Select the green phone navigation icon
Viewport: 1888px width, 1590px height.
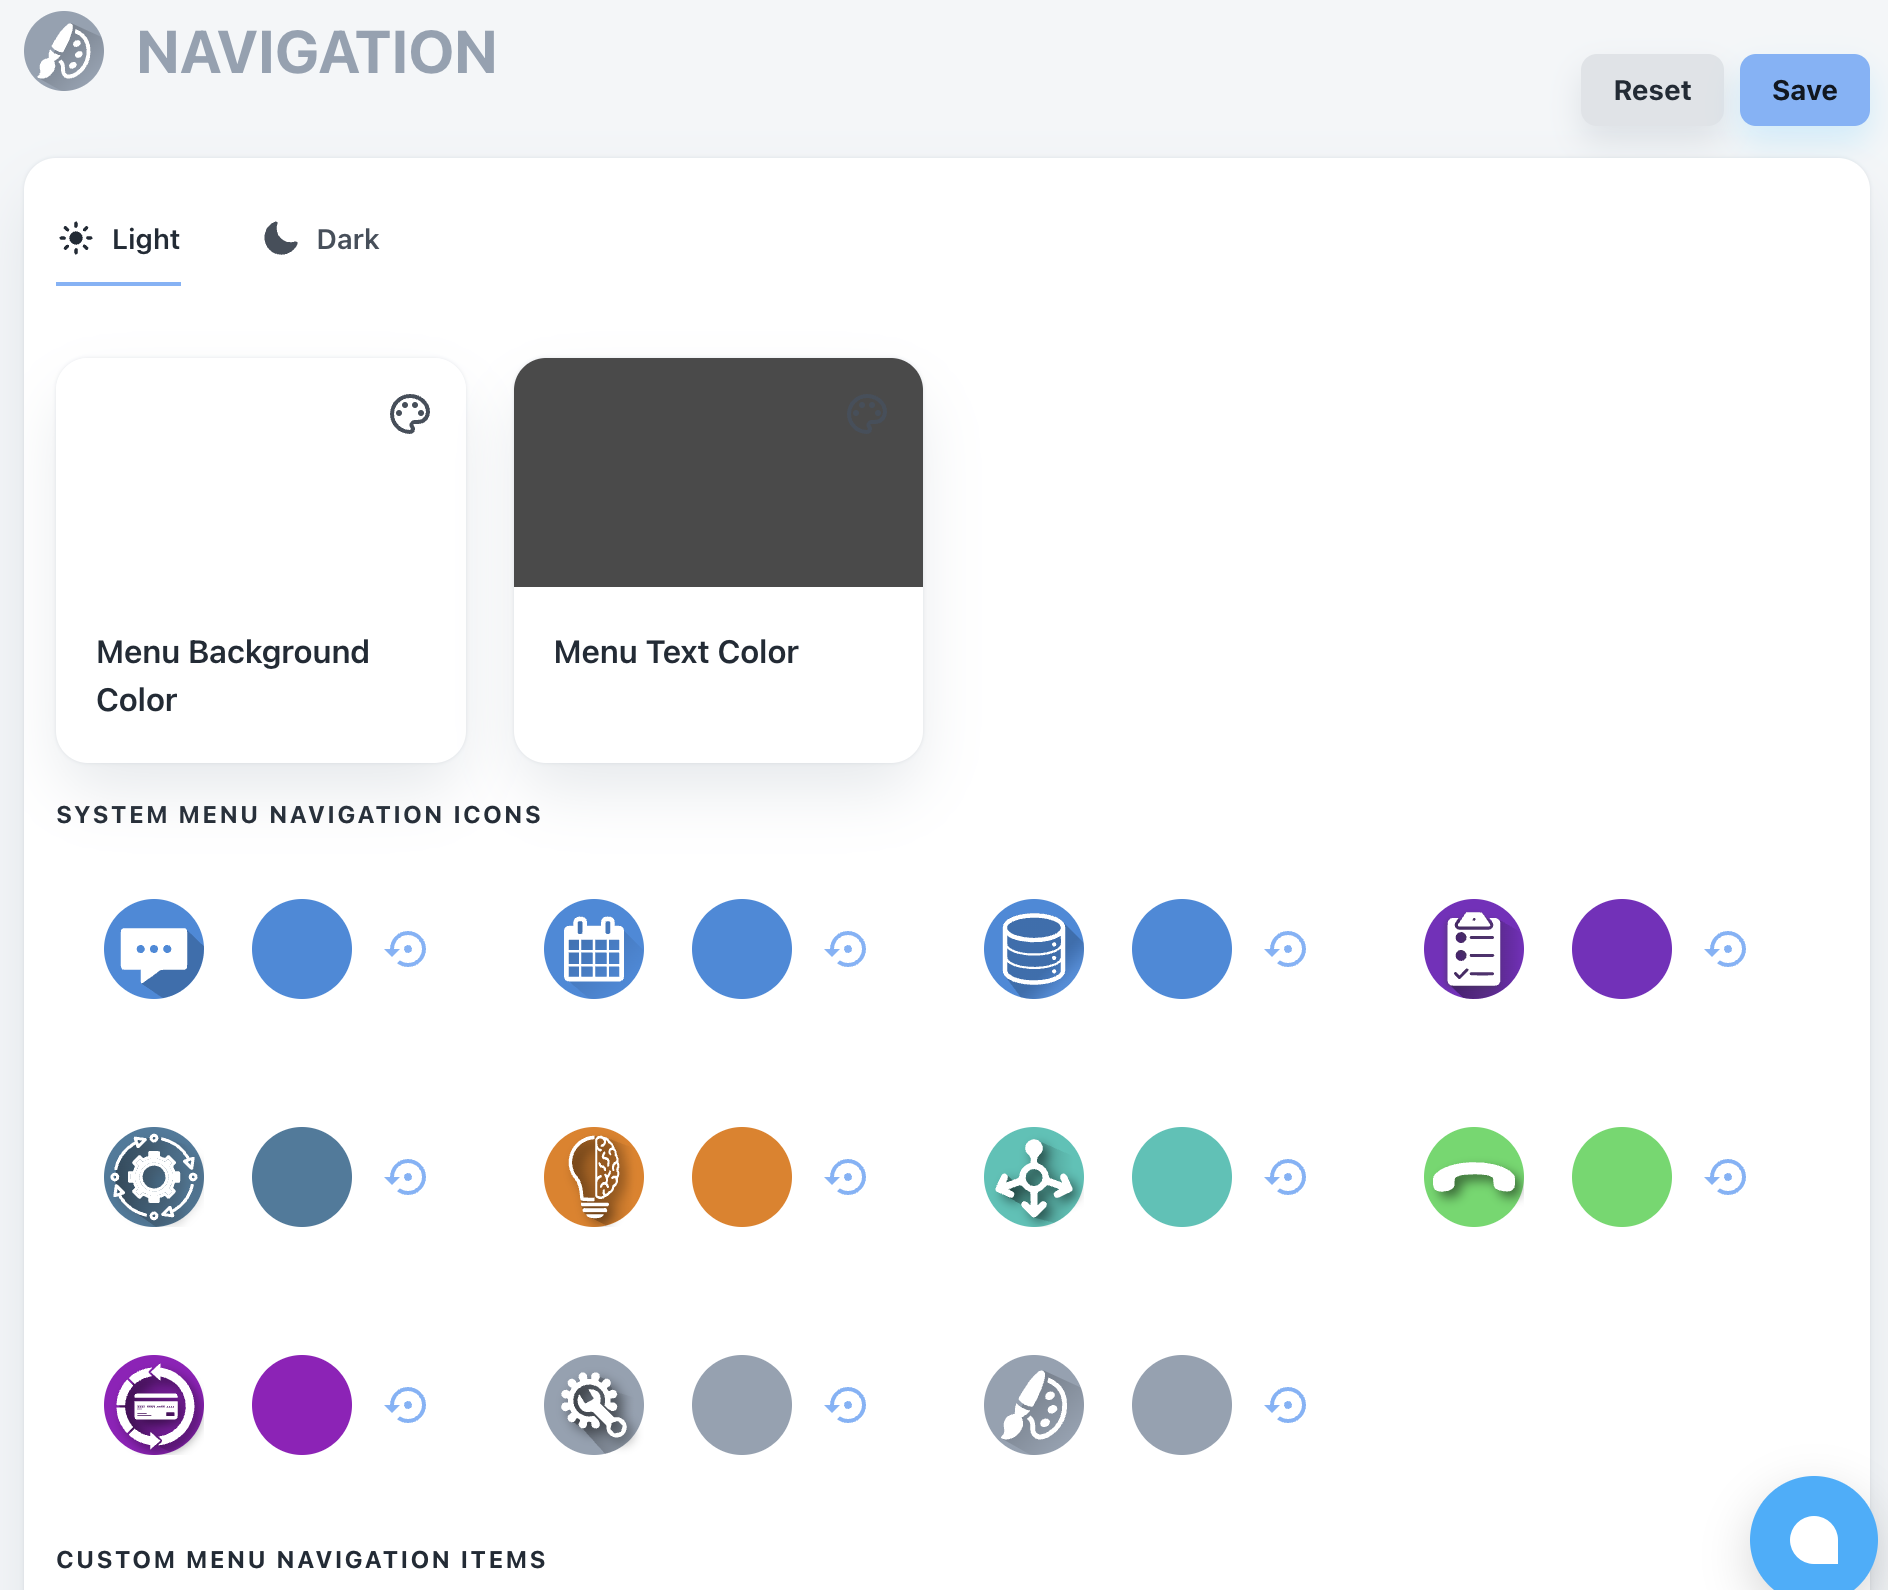1474,1177
